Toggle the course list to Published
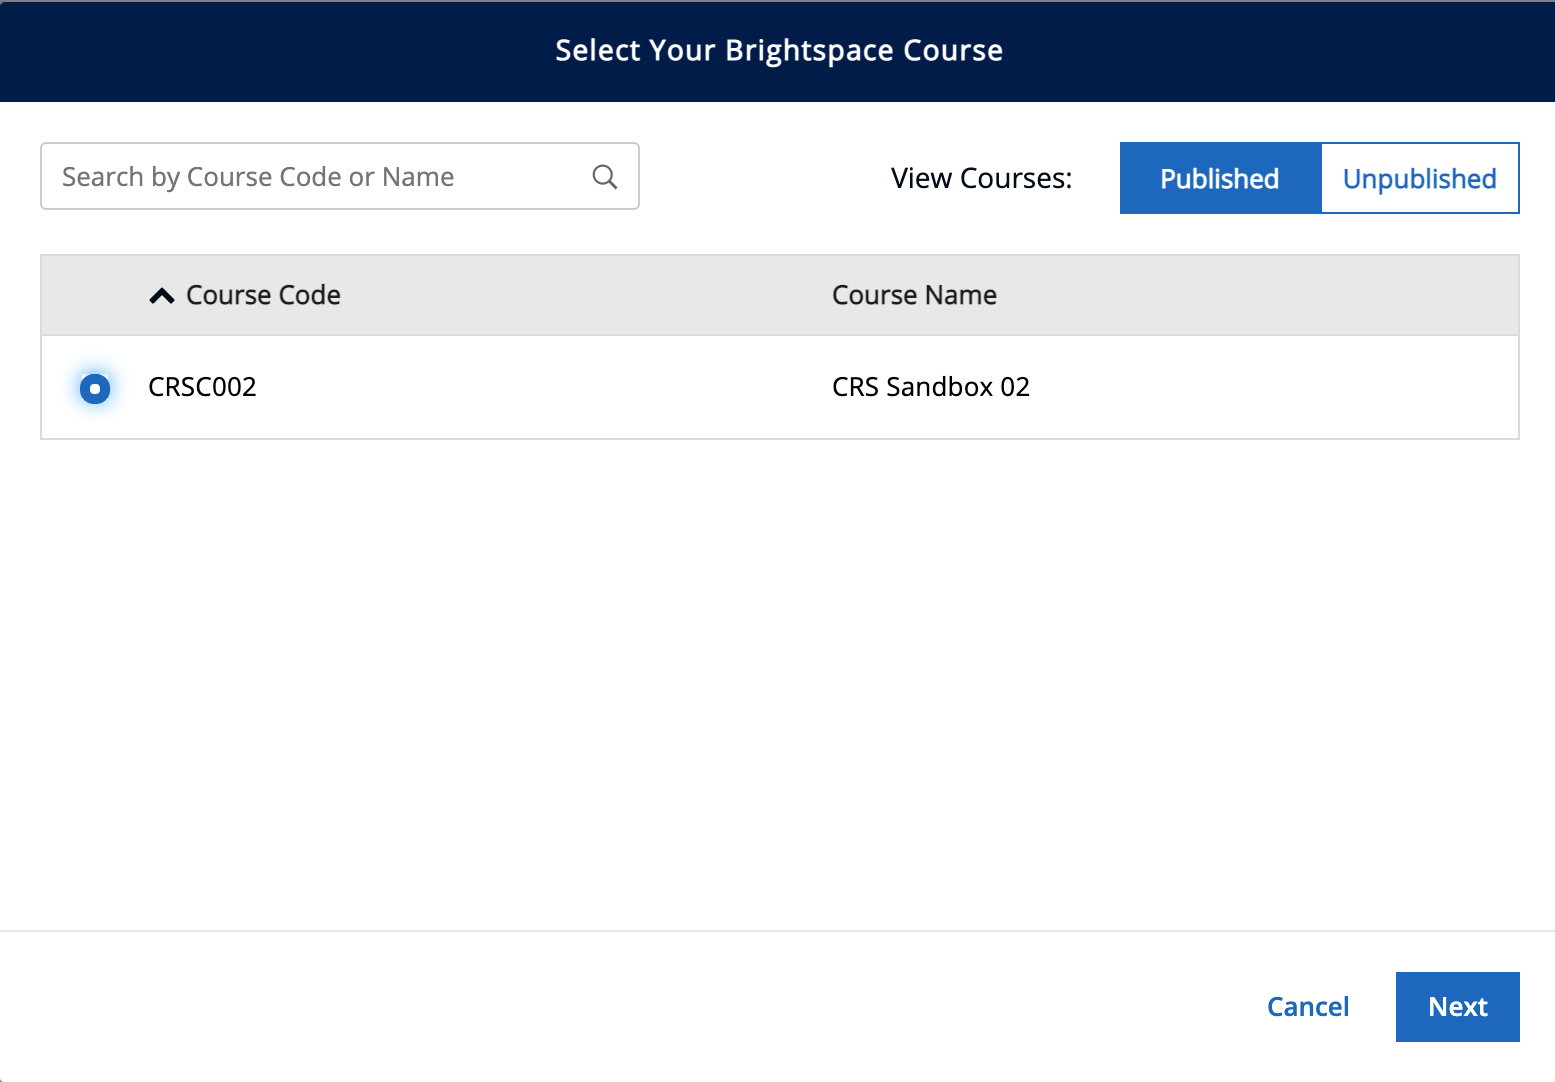 point(1219,178)
